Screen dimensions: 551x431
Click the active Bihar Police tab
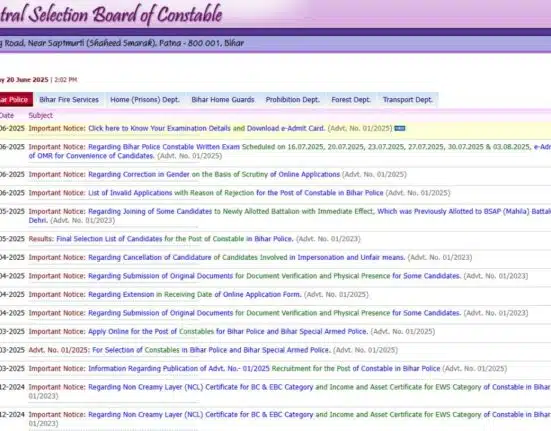(x=16, y=100)
